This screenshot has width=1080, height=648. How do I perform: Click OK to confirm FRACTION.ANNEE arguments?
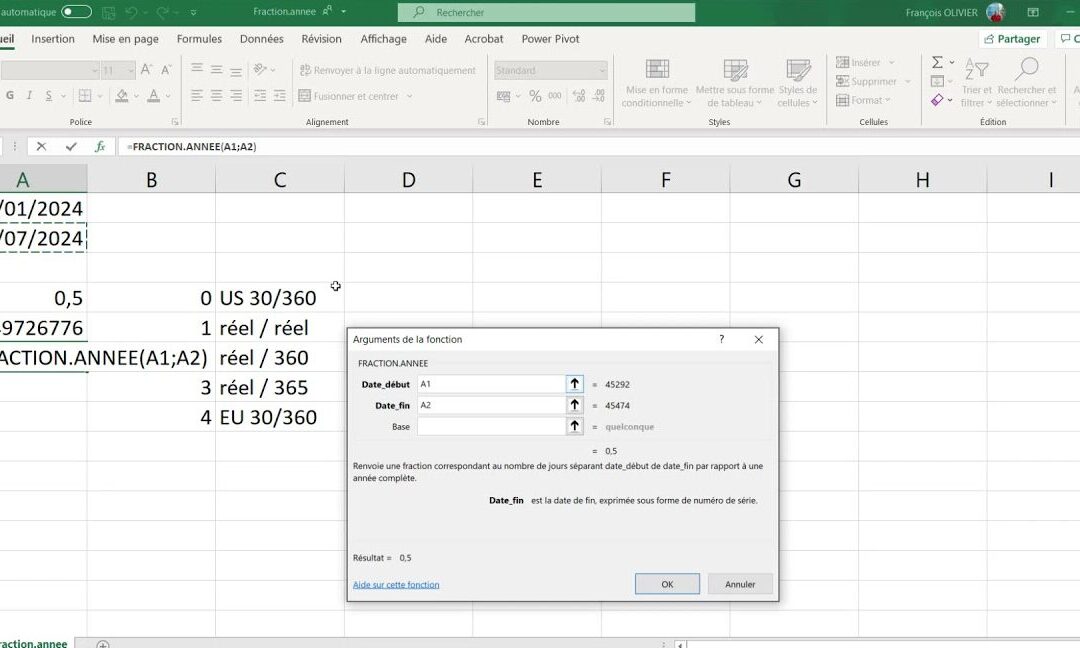coord(666,583)
